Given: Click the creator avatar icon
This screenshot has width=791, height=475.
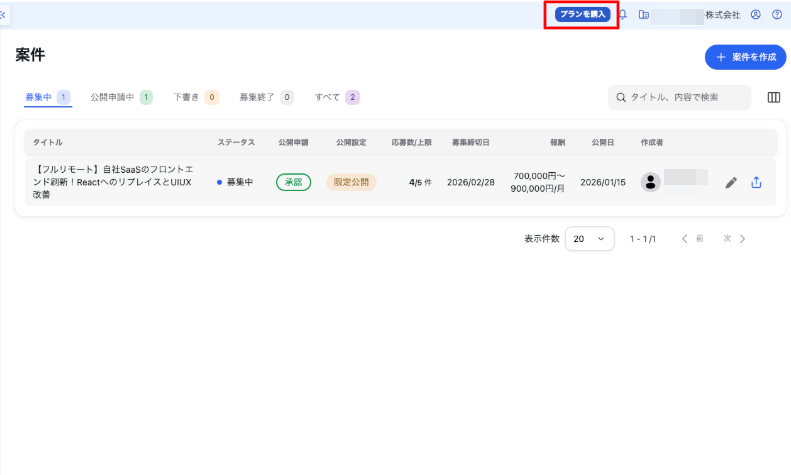Looking at the screenshot, I should click(x=650, y=182).
